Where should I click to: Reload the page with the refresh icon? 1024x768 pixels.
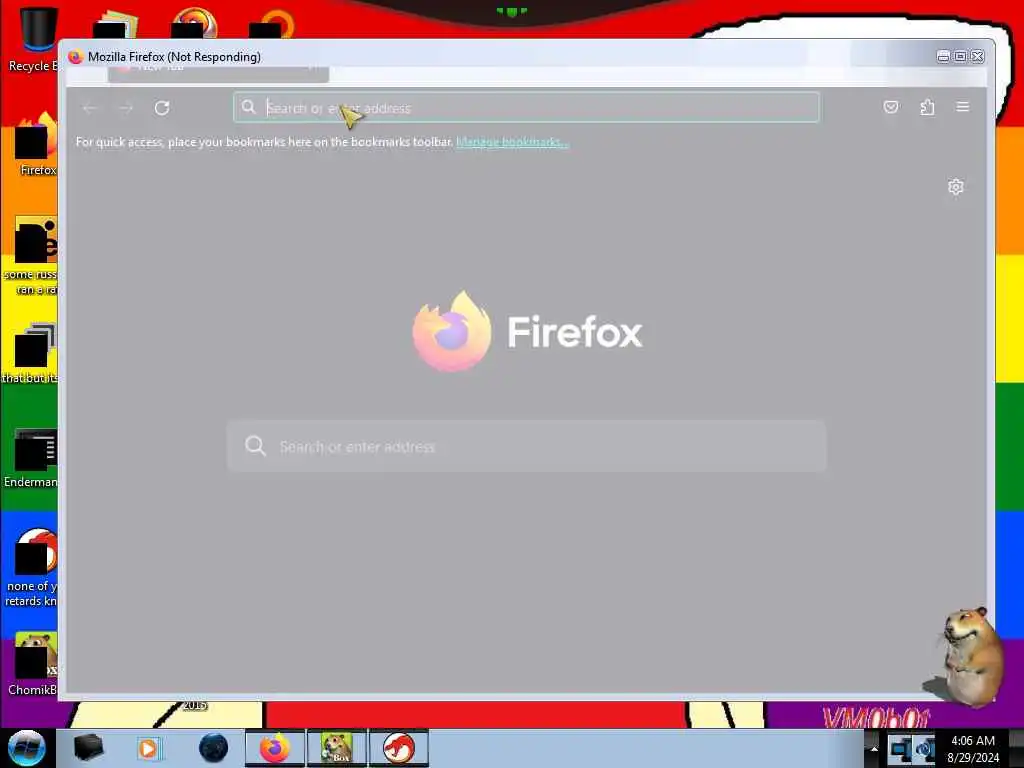[x=162, y=108]
